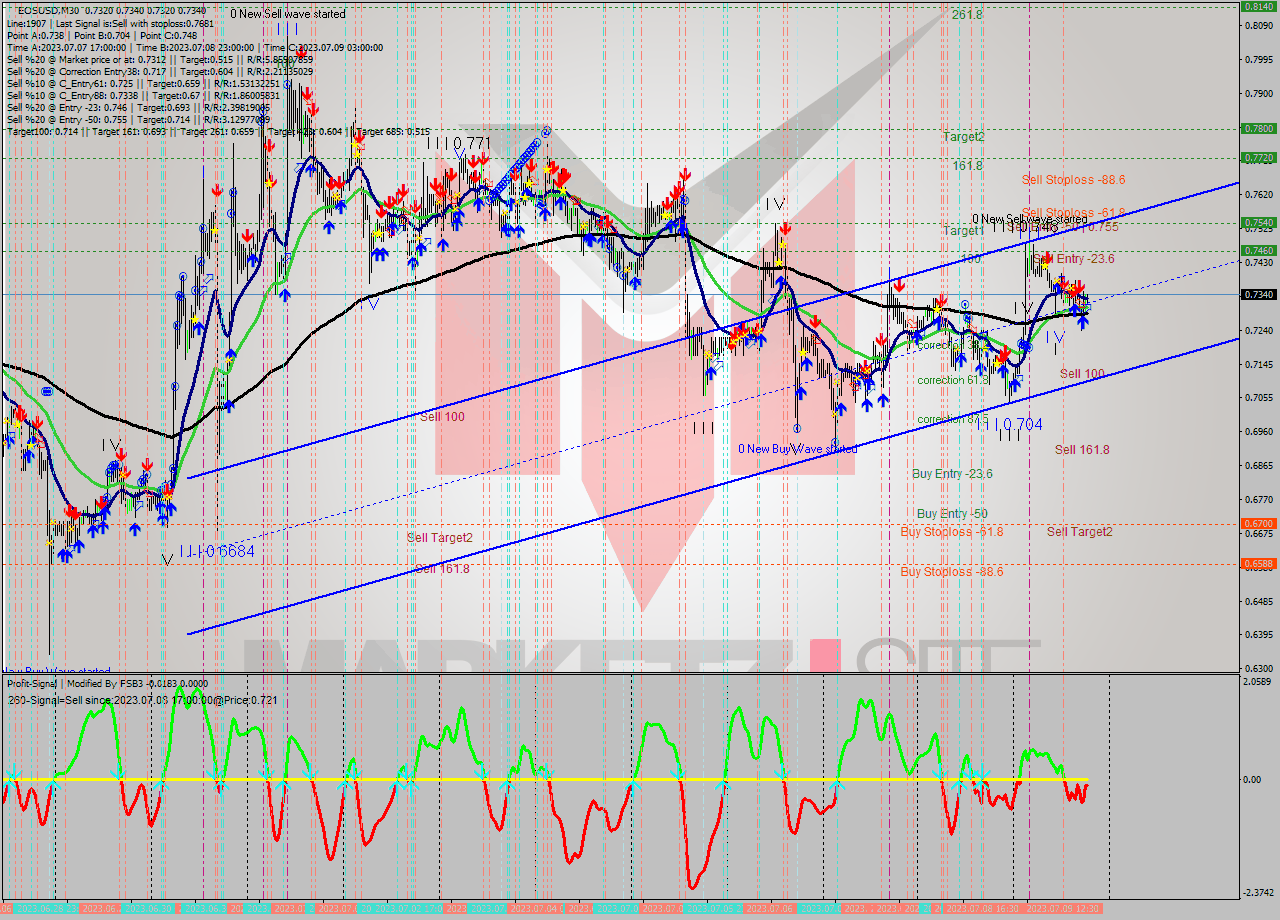Select the green 'Target2' label
Screen dimensions: 1280x920
coord(963,137)
